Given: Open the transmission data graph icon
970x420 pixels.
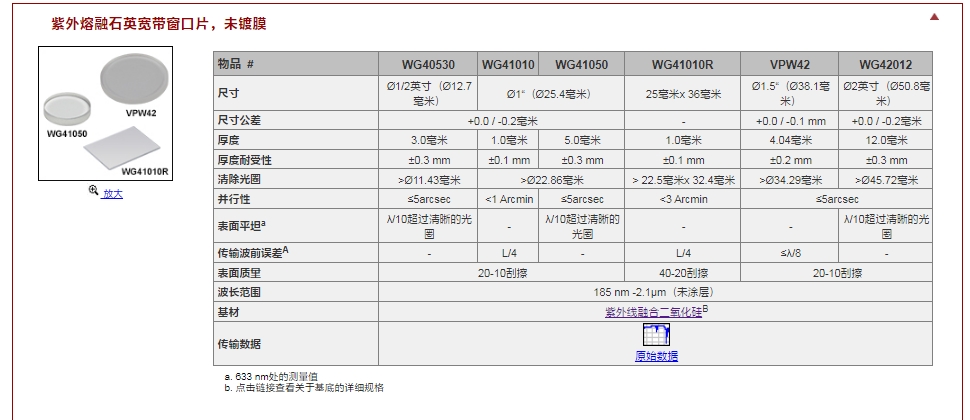Looking at the screenshot, I should pyautogui.click(x=656, y=335).
